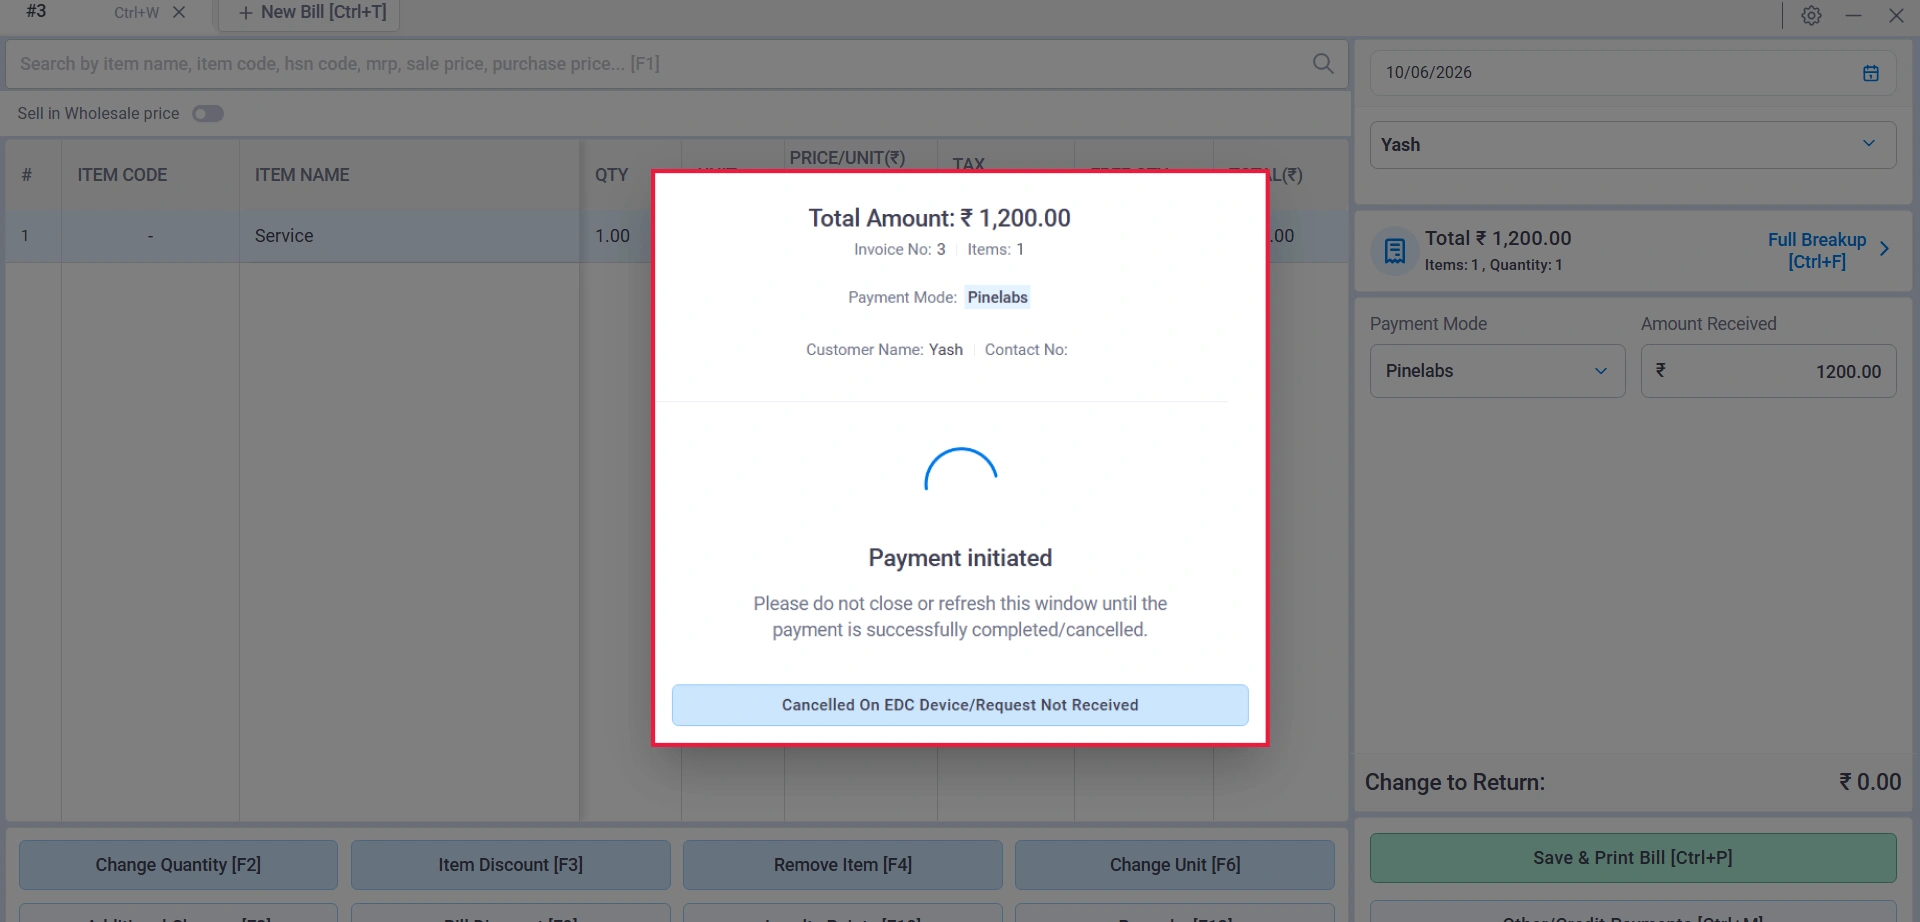Click the 1.00 quantity cell
The width and height of the screenshot is (1920, 922).
[x=613, y=236]
